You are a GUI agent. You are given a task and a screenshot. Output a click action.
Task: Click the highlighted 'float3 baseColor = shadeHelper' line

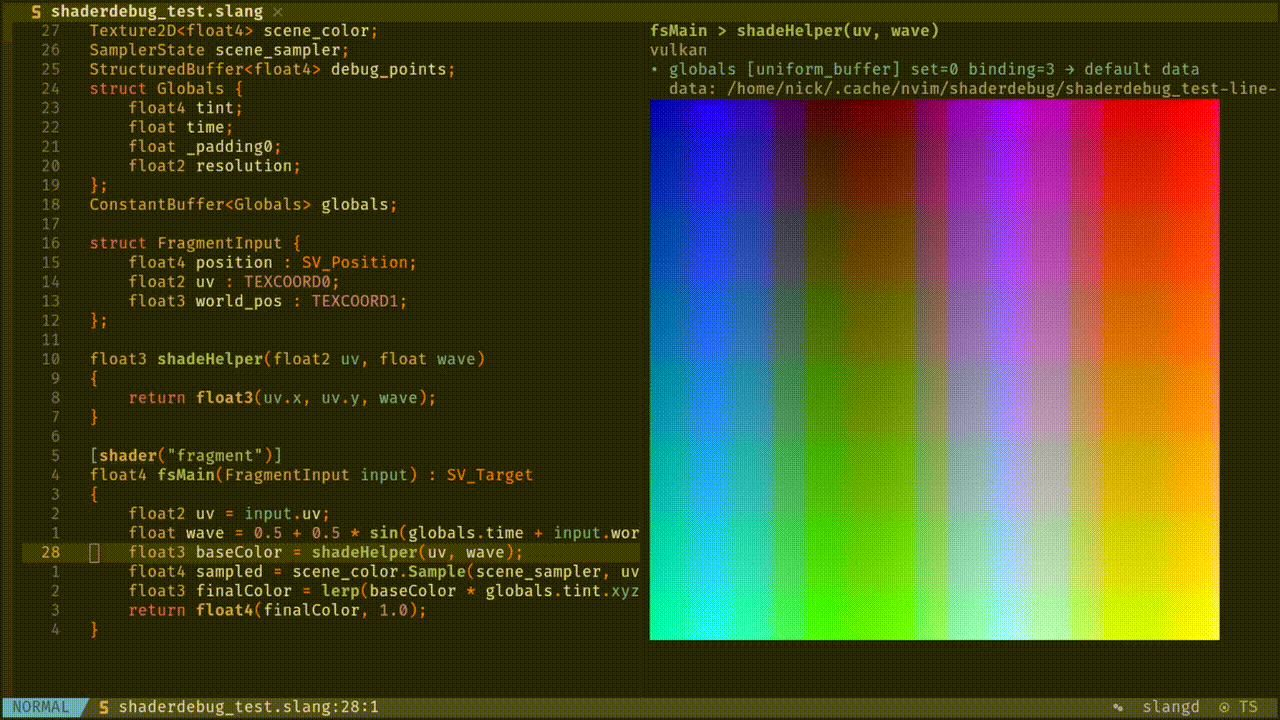click(x=326, y=553)
